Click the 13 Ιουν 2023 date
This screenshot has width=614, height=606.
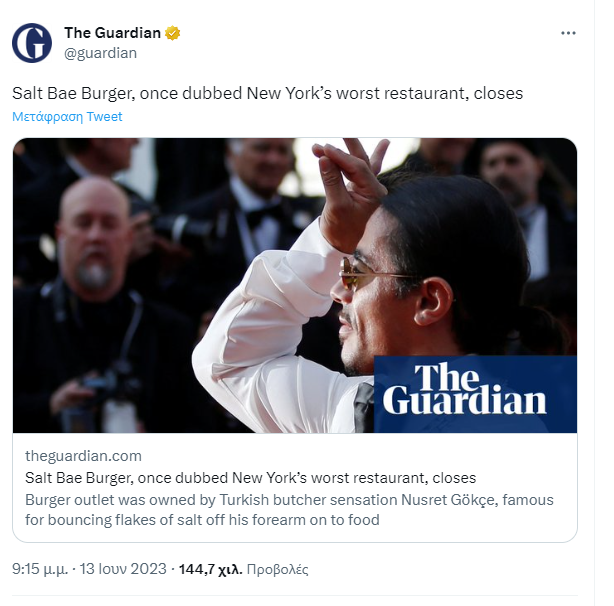123,569
